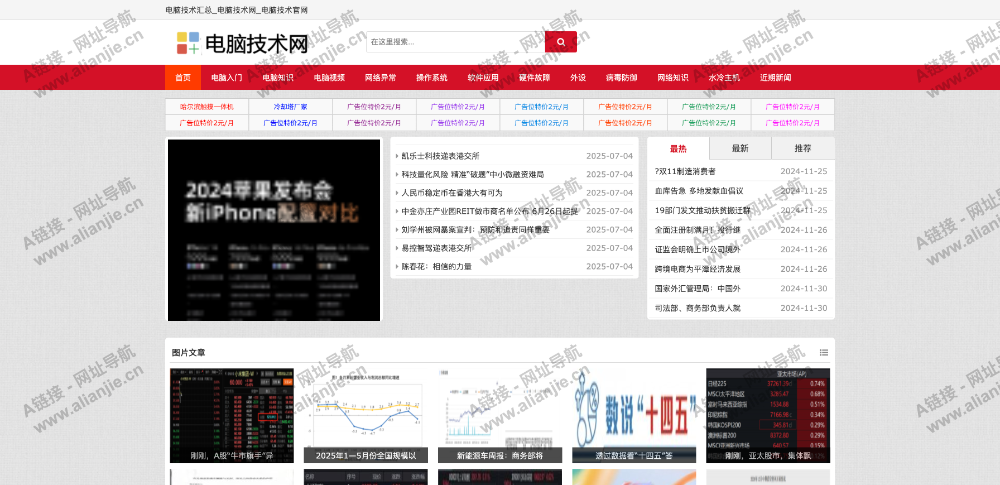Open article 易控智驾递表港交所
1000x485 pixels.
436,248
